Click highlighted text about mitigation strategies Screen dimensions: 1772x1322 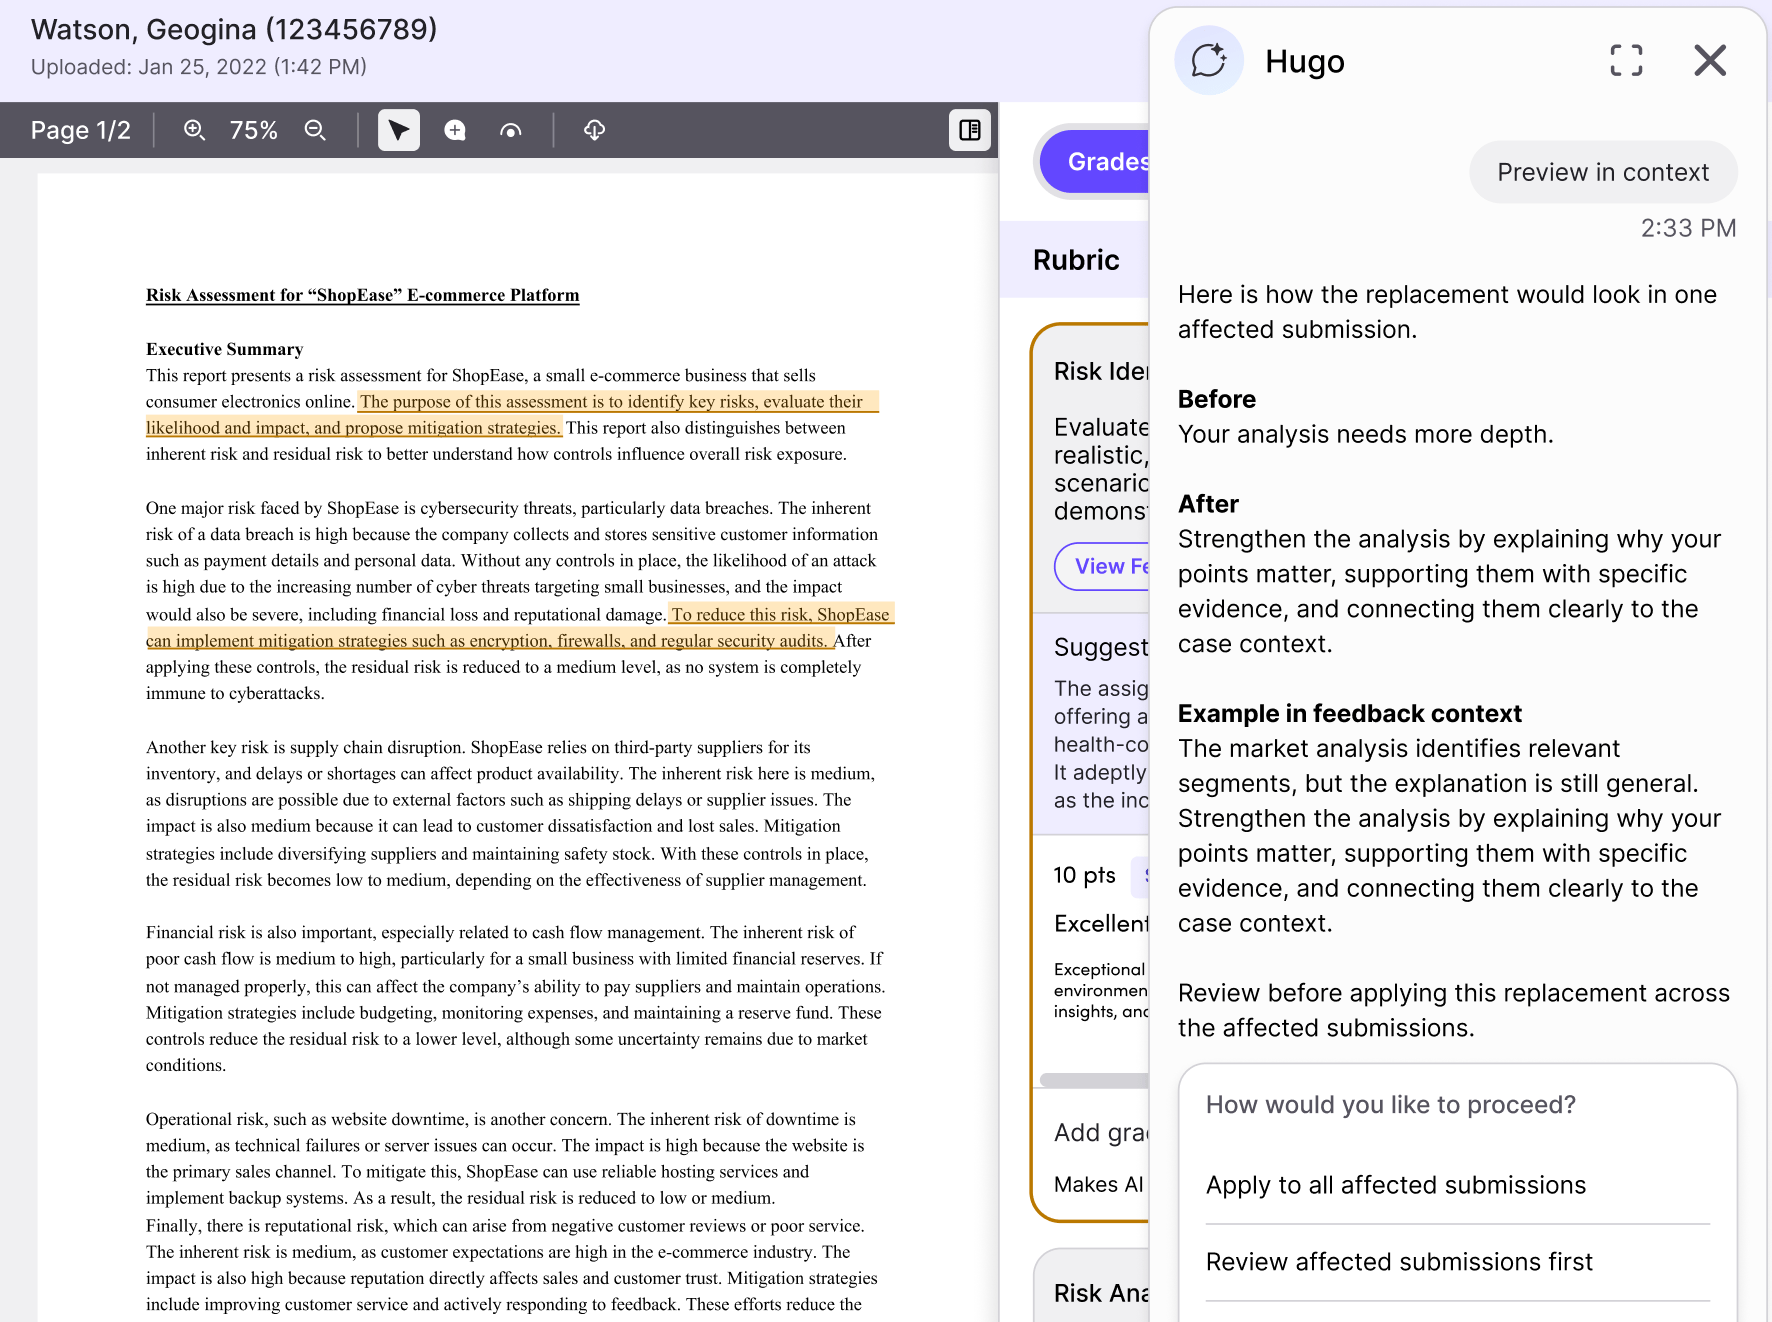click(520, 628)
